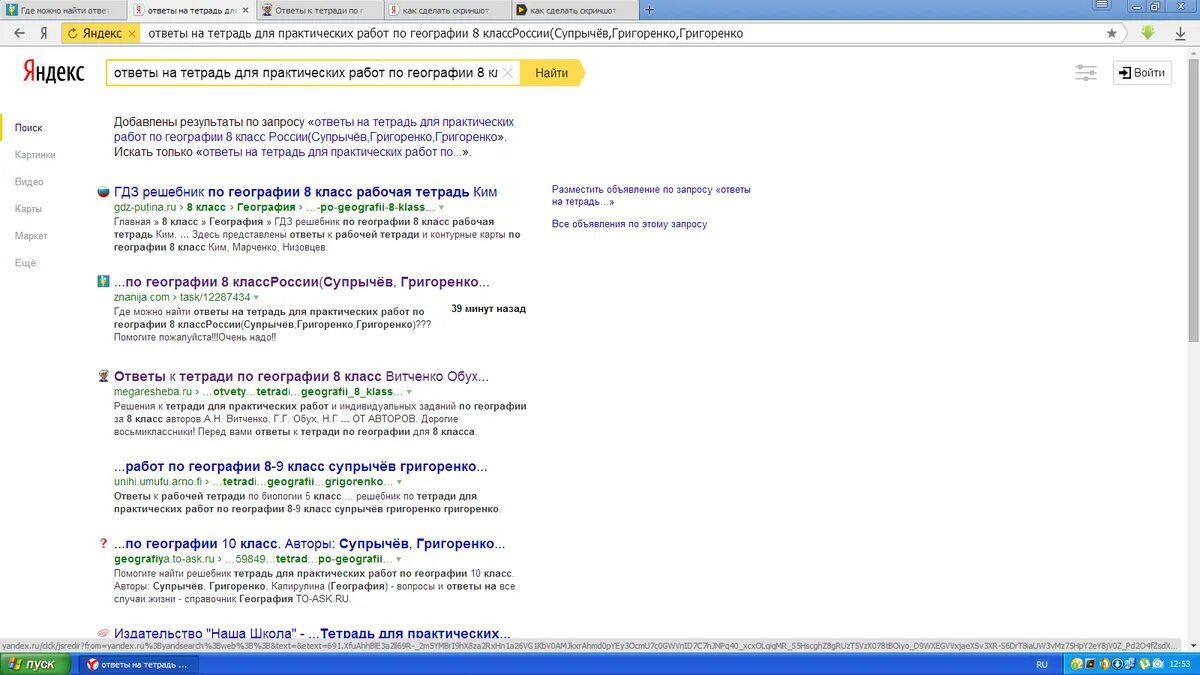
Task: Open first 'как сделать скриншот' tab
Action: pyautogui.click(x=446, y=10)
